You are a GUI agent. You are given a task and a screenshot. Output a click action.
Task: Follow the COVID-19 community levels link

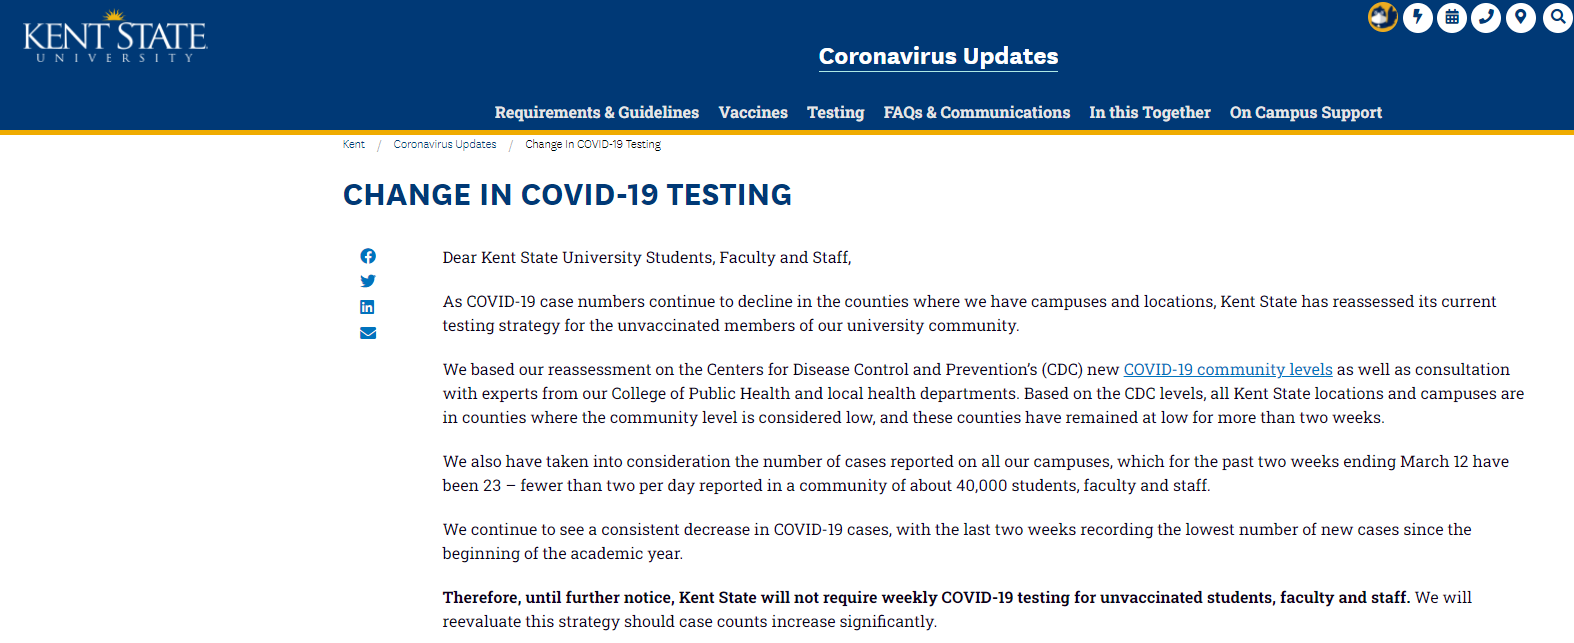coord(1227,370)
